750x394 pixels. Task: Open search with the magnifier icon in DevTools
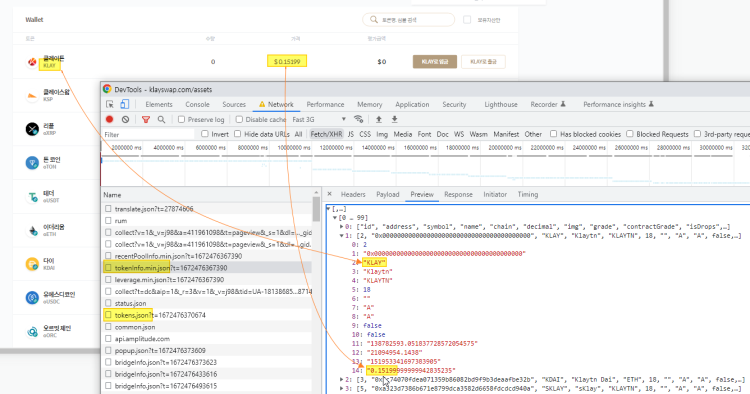tap(161, 120)
